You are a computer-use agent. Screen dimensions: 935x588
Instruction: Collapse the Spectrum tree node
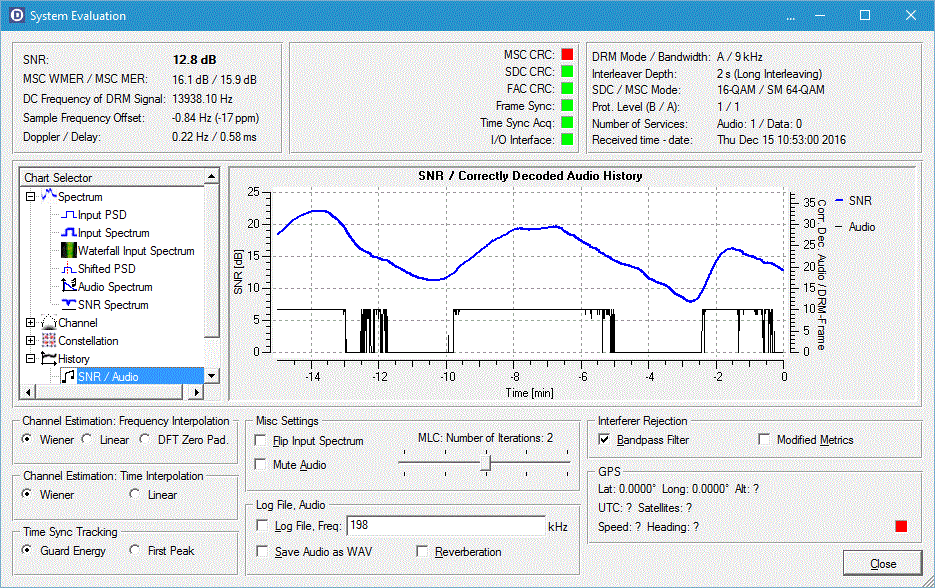(30, 196)
